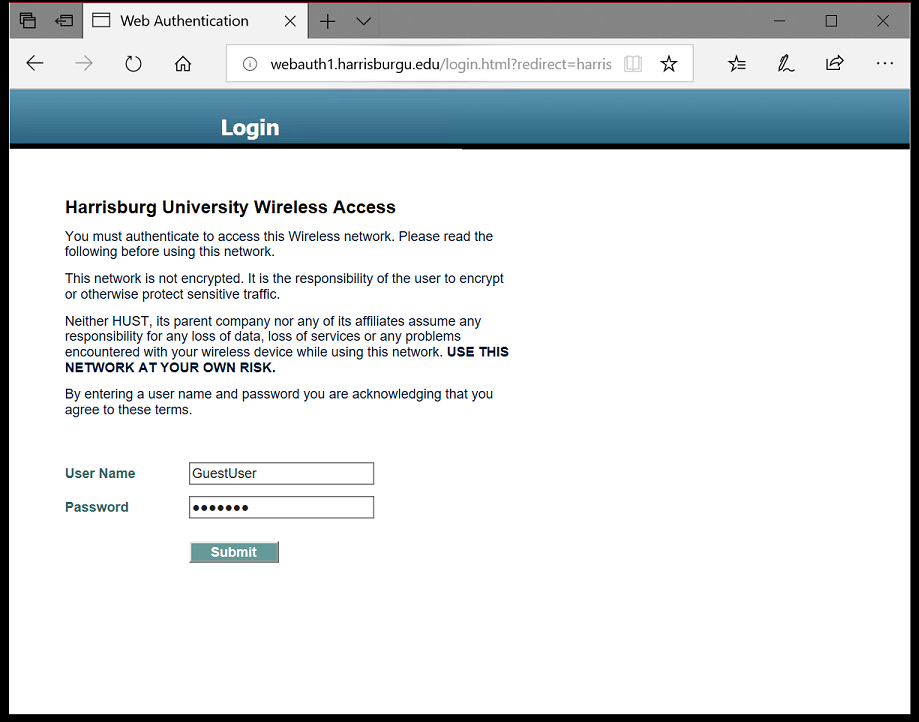Click 'This network is not encrypted' paragraph
Image resolution: width=919 pixels, height=722 pixels.
(x=284, y=286)
